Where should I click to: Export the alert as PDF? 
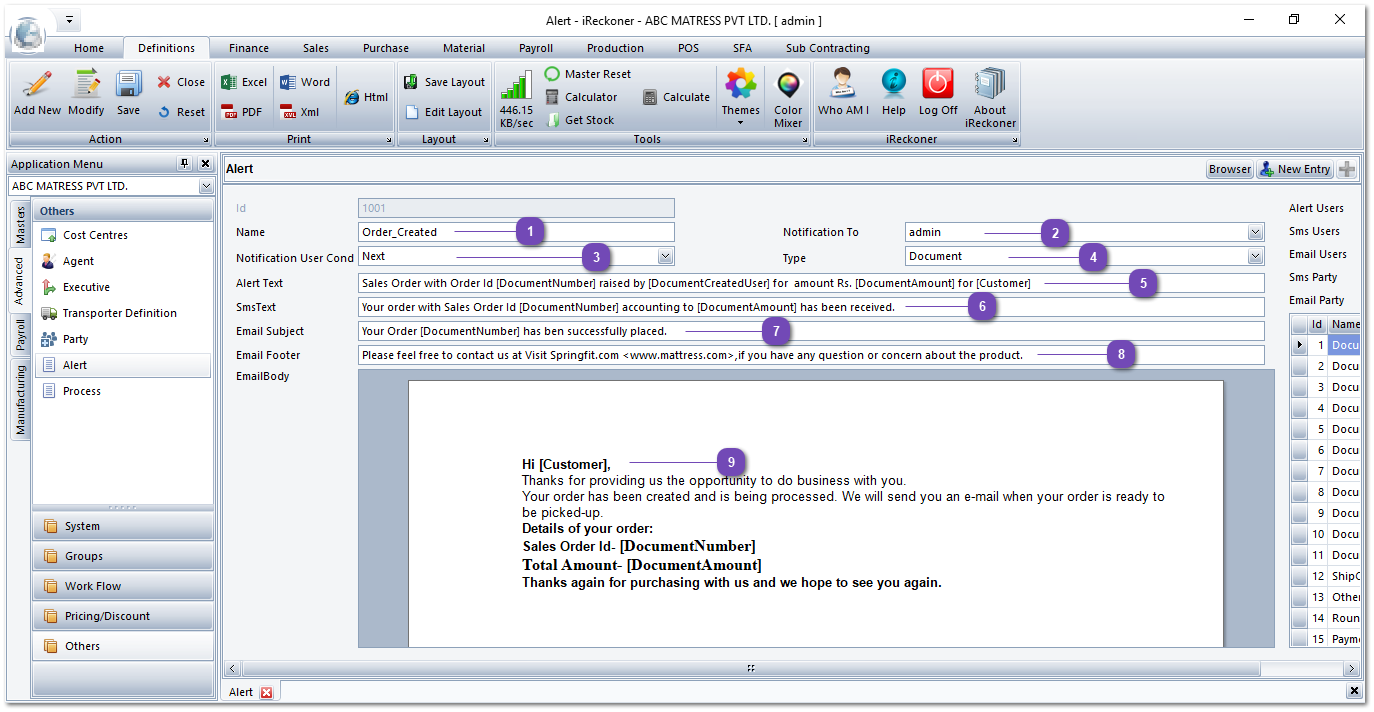pyautogui.click(x=242, y=112)
